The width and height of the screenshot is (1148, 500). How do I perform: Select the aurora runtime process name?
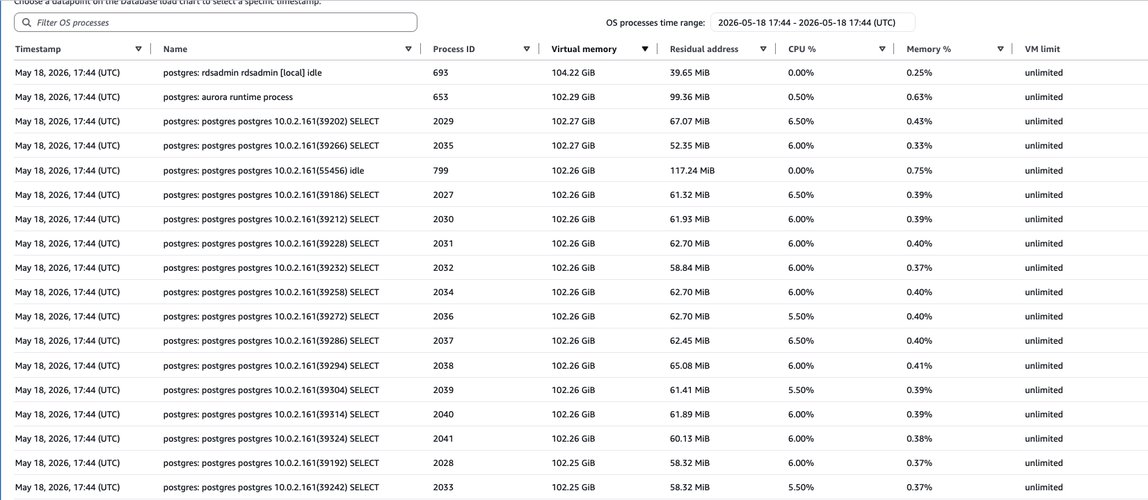pyautogui.click(x=228, y=97)
